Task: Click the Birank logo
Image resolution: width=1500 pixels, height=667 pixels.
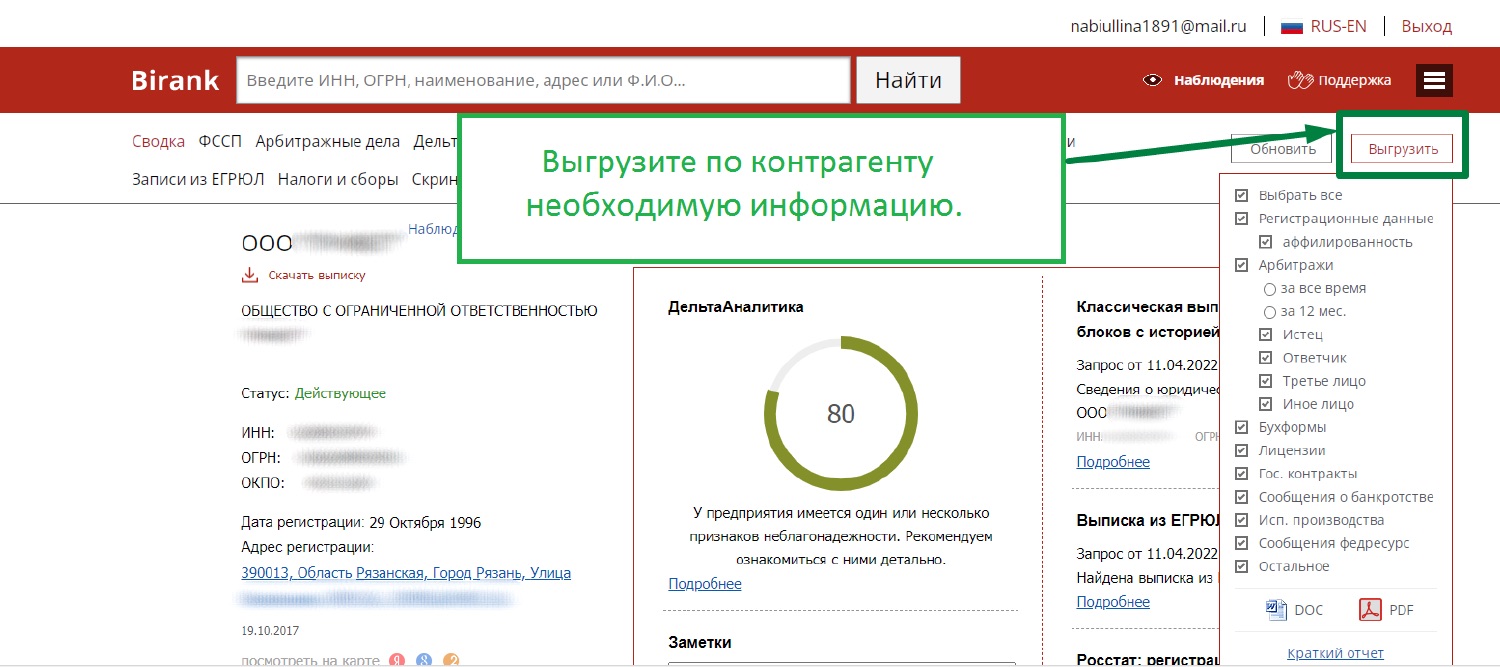Action: coord(175,81)
